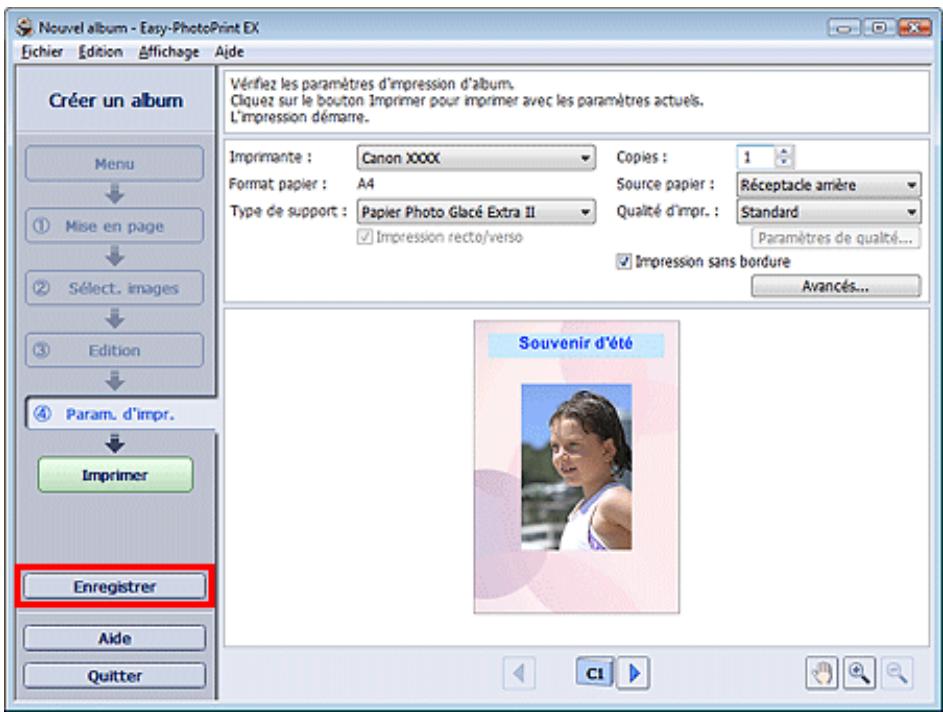
Task: Click the Easy-PhotoPrint EX title bar icon
Action: 25,28
